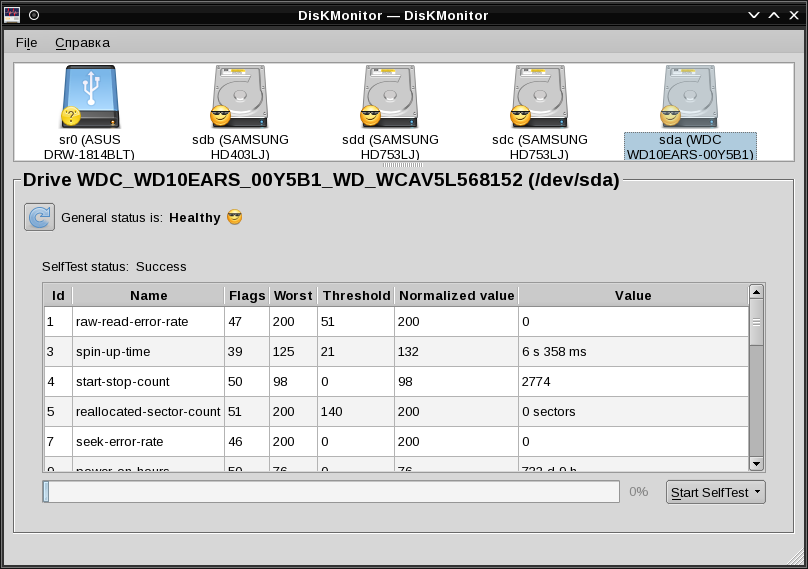Select the reallocated-sector-count row
Image resolution: width=808 pixels, height=569 pixels.
pyautogui.click(x=148, y=412)
